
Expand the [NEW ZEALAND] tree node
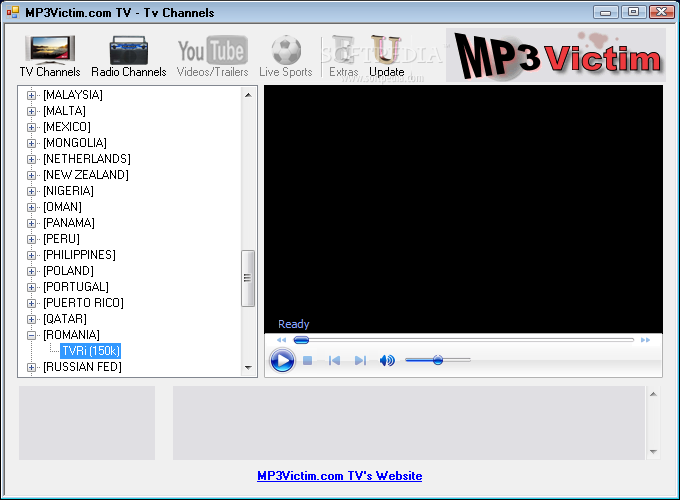[x=31, y=175]
